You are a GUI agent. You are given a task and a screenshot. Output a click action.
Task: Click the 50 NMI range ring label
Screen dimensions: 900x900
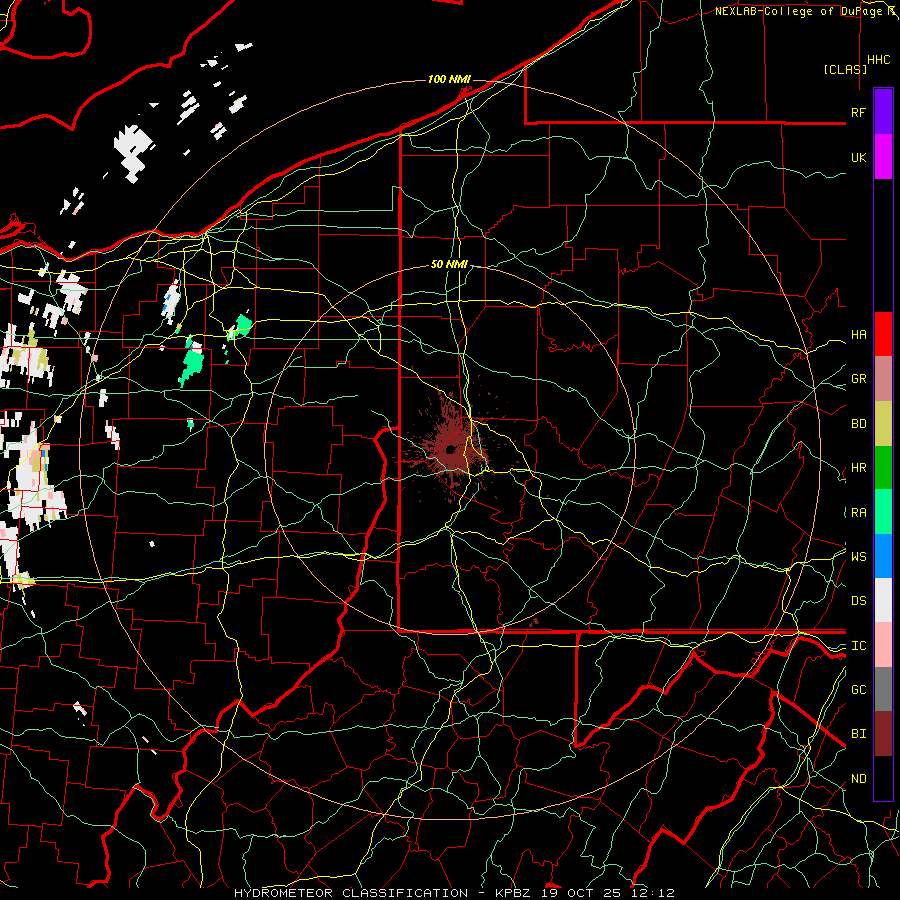[449, 264]
